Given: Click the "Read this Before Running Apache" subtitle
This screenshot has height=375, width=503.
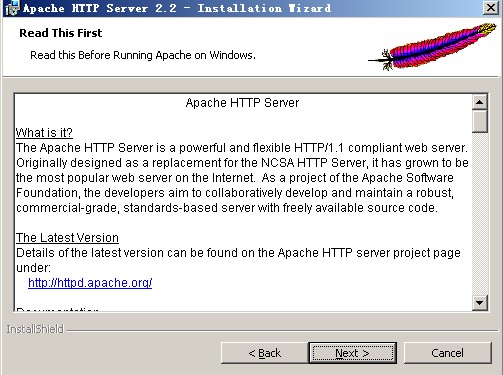Looking at the screenshot, I should click(x=143, y=55).
